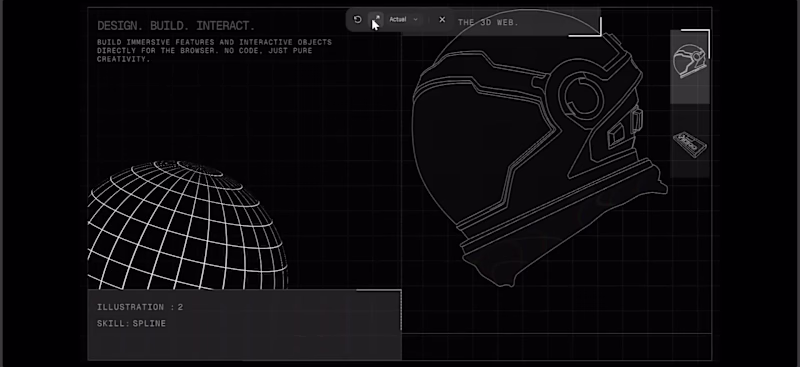Click the wireframe globe sphere
Image resolution: width=800 pixels, height=367 pixels.
pyautogui.click(x=187, y=226)
